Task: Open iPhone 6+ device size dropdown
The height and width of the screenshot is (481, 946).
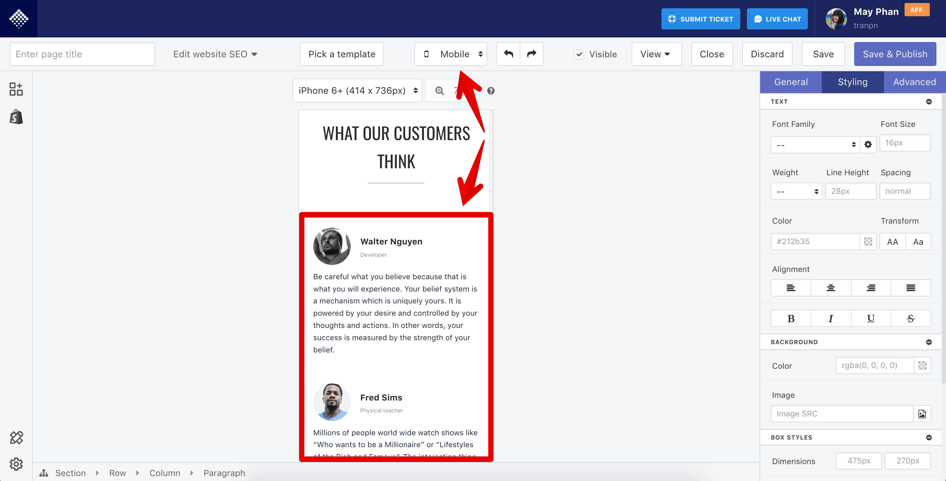Action: 357,91
